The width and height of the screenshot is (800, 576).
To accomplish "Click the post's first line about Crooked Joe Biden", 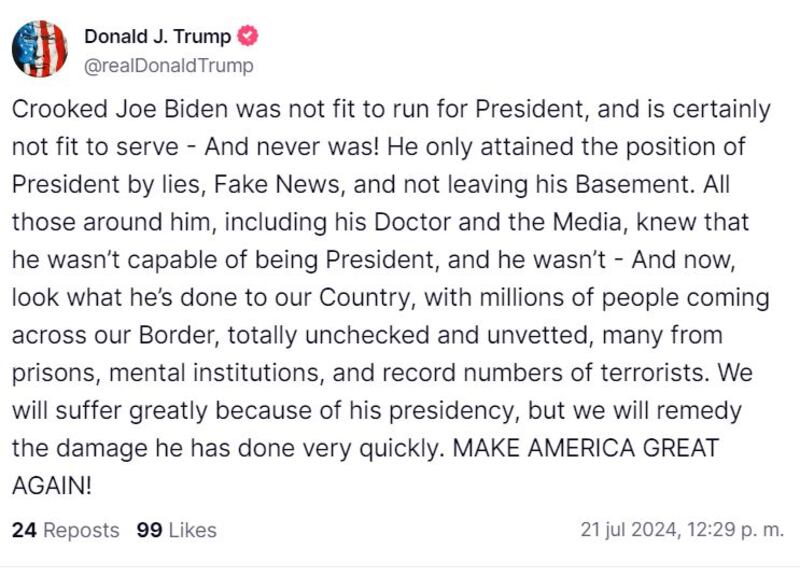I will pyautogui.click(x=391, y=110).
